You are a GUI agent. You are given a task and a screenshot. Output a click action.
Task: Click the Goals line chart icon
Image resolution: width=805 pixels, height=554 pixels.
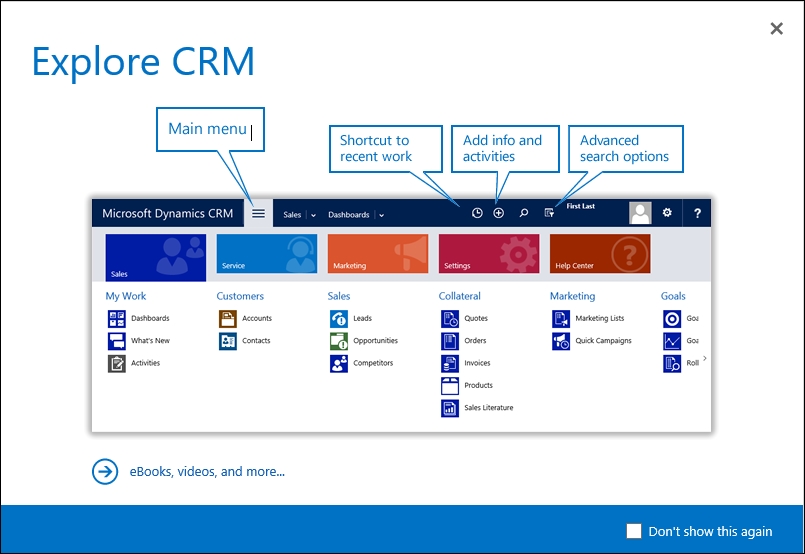click(672, 341)
